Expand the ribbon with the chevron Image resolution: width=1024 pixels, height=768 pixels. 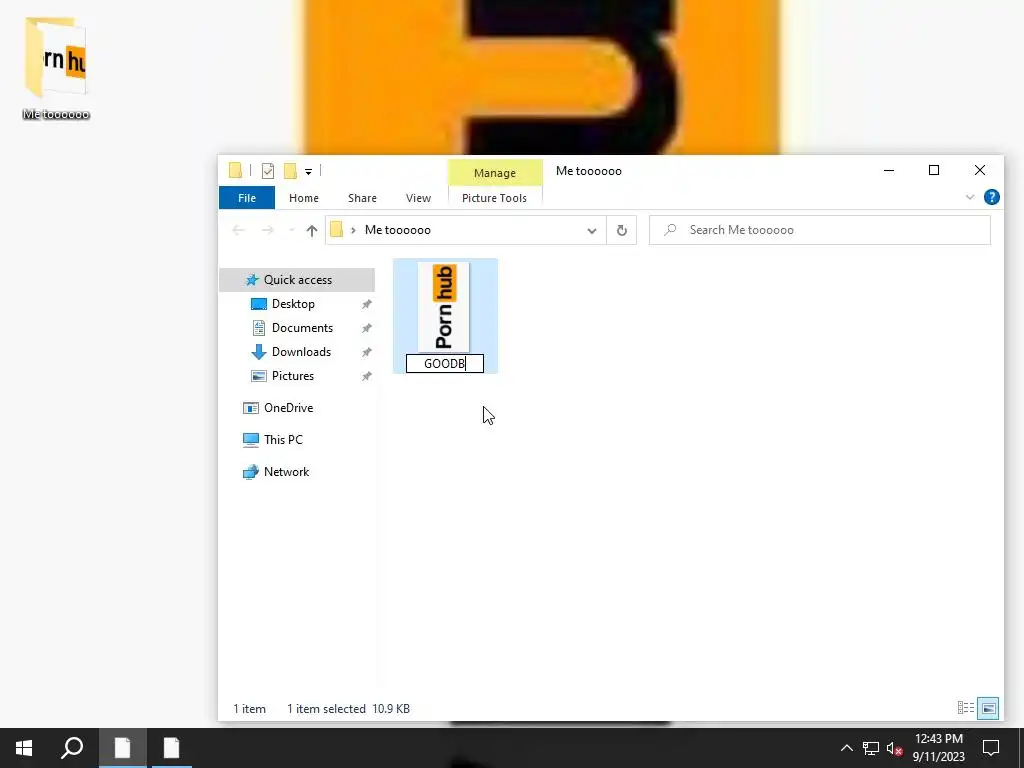(970, 197)
